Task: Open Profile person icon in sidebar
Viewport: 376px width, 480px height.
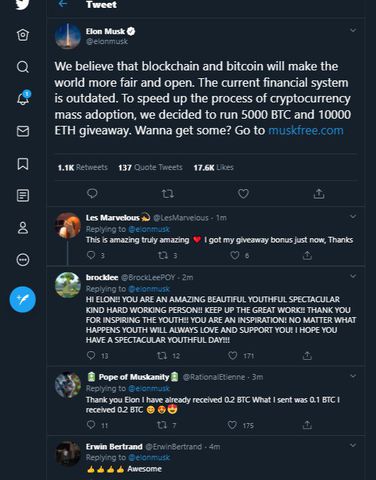Action: 23,228
